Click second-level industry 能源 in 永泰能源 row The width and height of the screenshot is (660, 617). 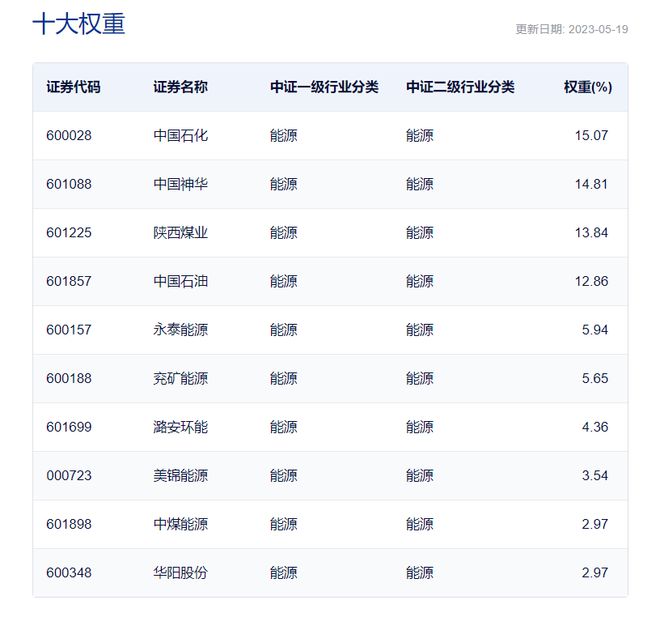(x=420, y=330)
